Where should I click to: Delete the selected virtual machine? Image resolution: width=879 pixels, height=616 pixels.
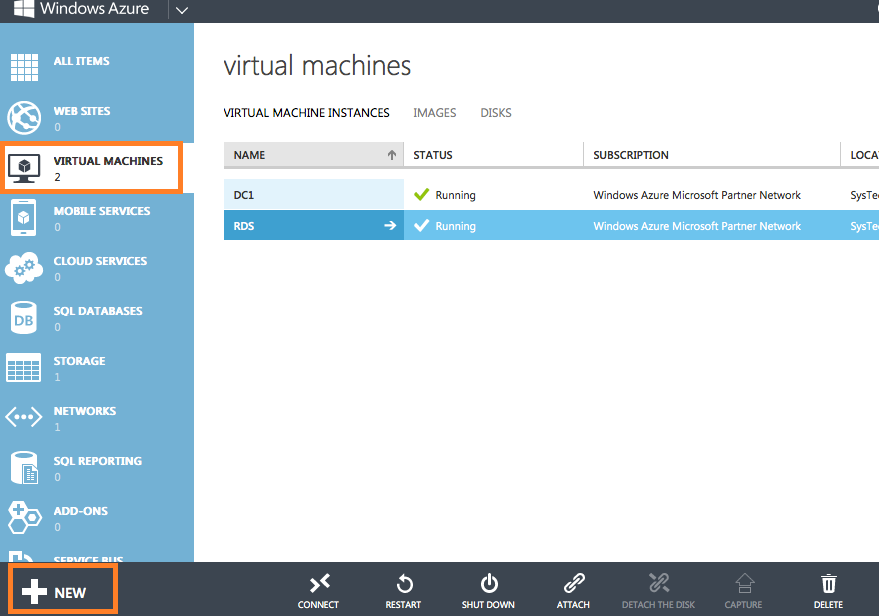pyautogui.click(x=829, y=591)
